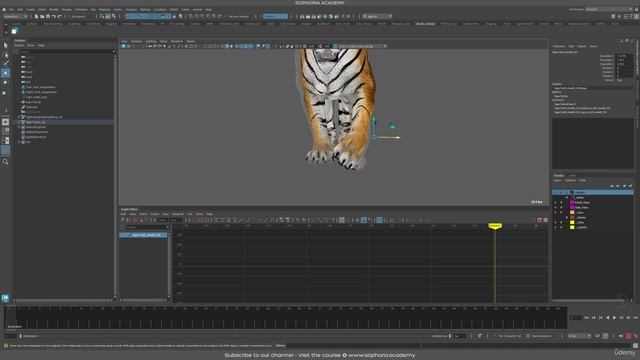This screenshot has height=360, width=640.
Task: Switch to the Anim tab in layer editor
Action: (572, 176)
